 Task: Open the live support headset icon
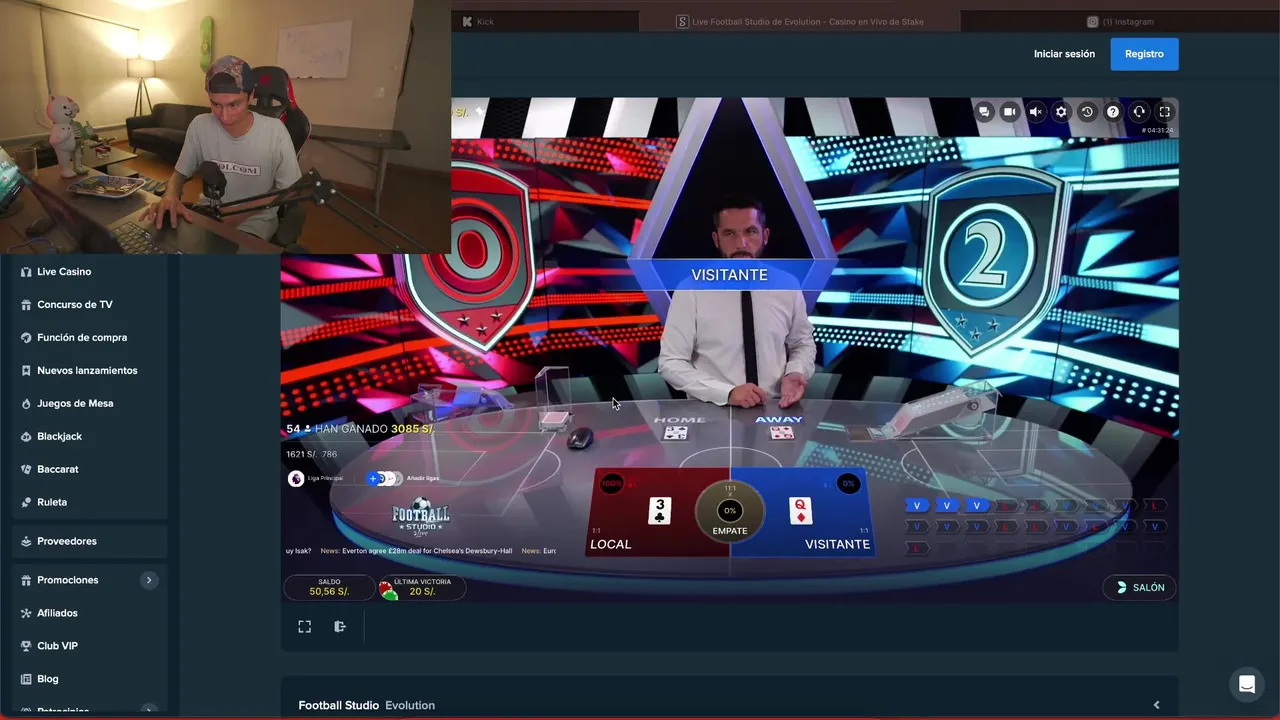click(x=1139, y=112)
